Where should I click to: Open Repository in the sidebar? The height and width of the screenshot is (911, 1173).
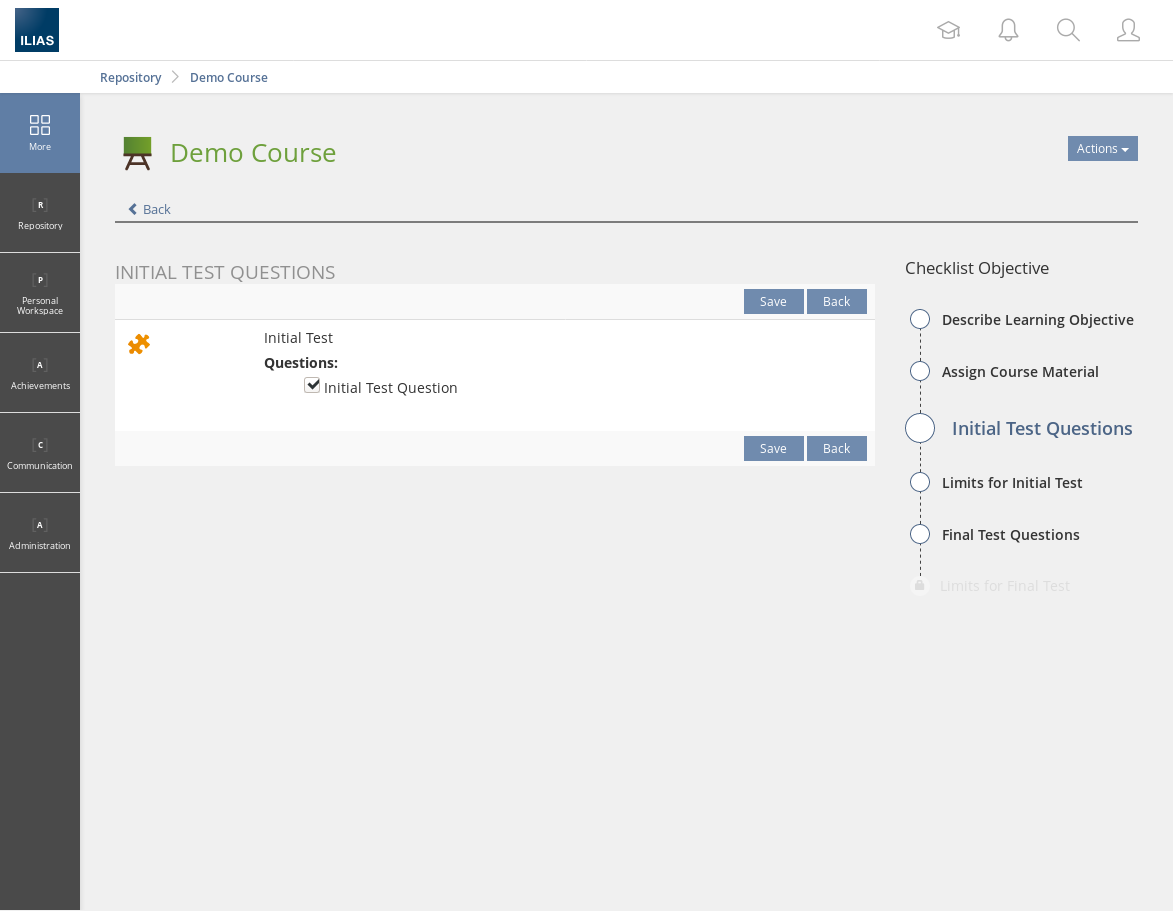click(40, 213)
